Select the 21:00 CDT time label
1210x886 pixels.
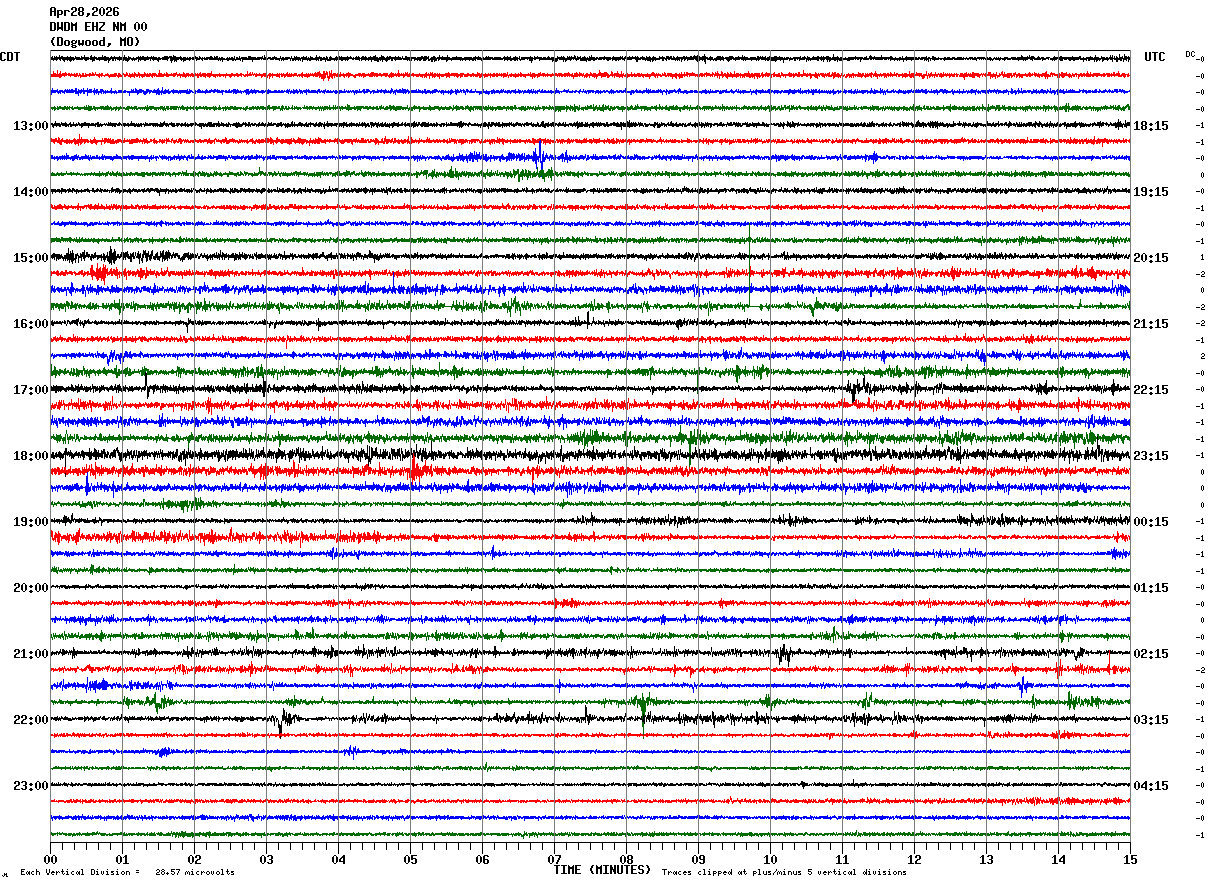(31, 654)
